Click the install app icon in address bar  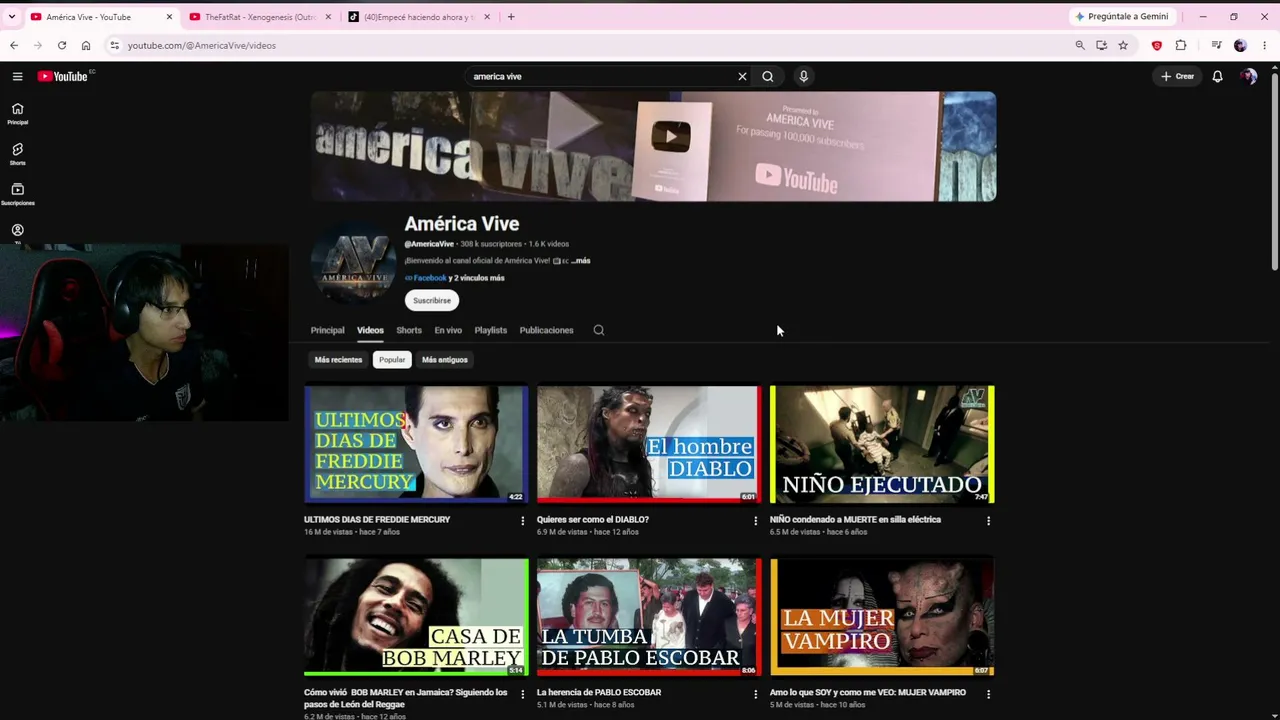(1101, 45)
